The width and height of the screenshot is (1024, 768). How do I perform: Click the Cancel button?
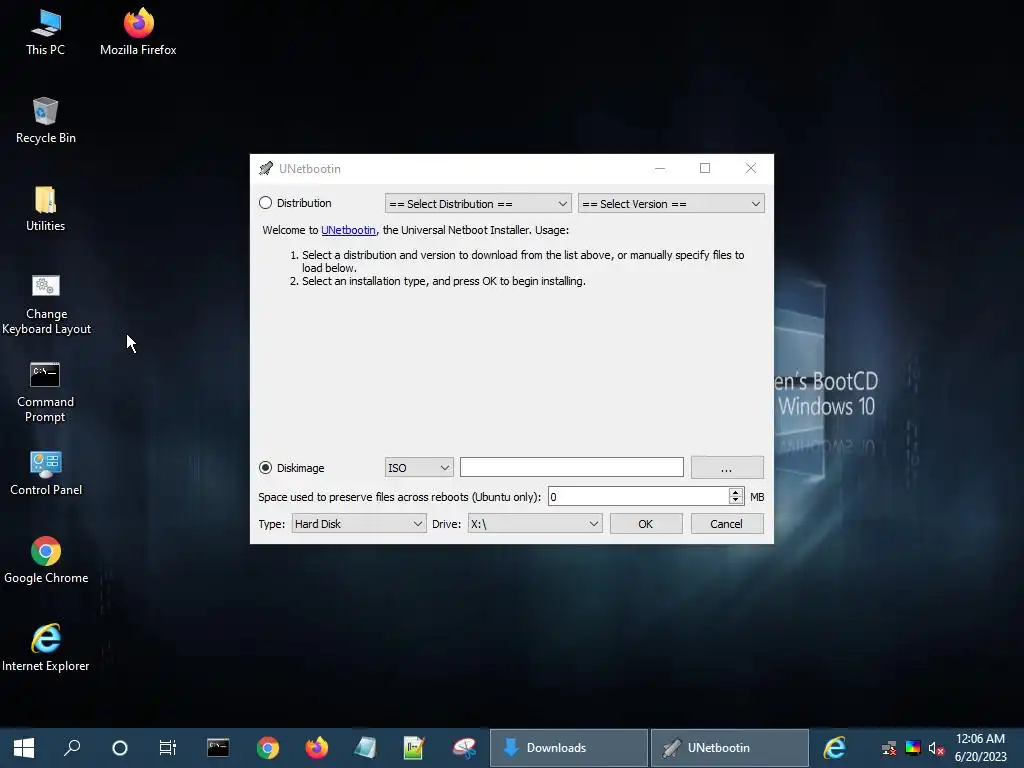point(727,524)
